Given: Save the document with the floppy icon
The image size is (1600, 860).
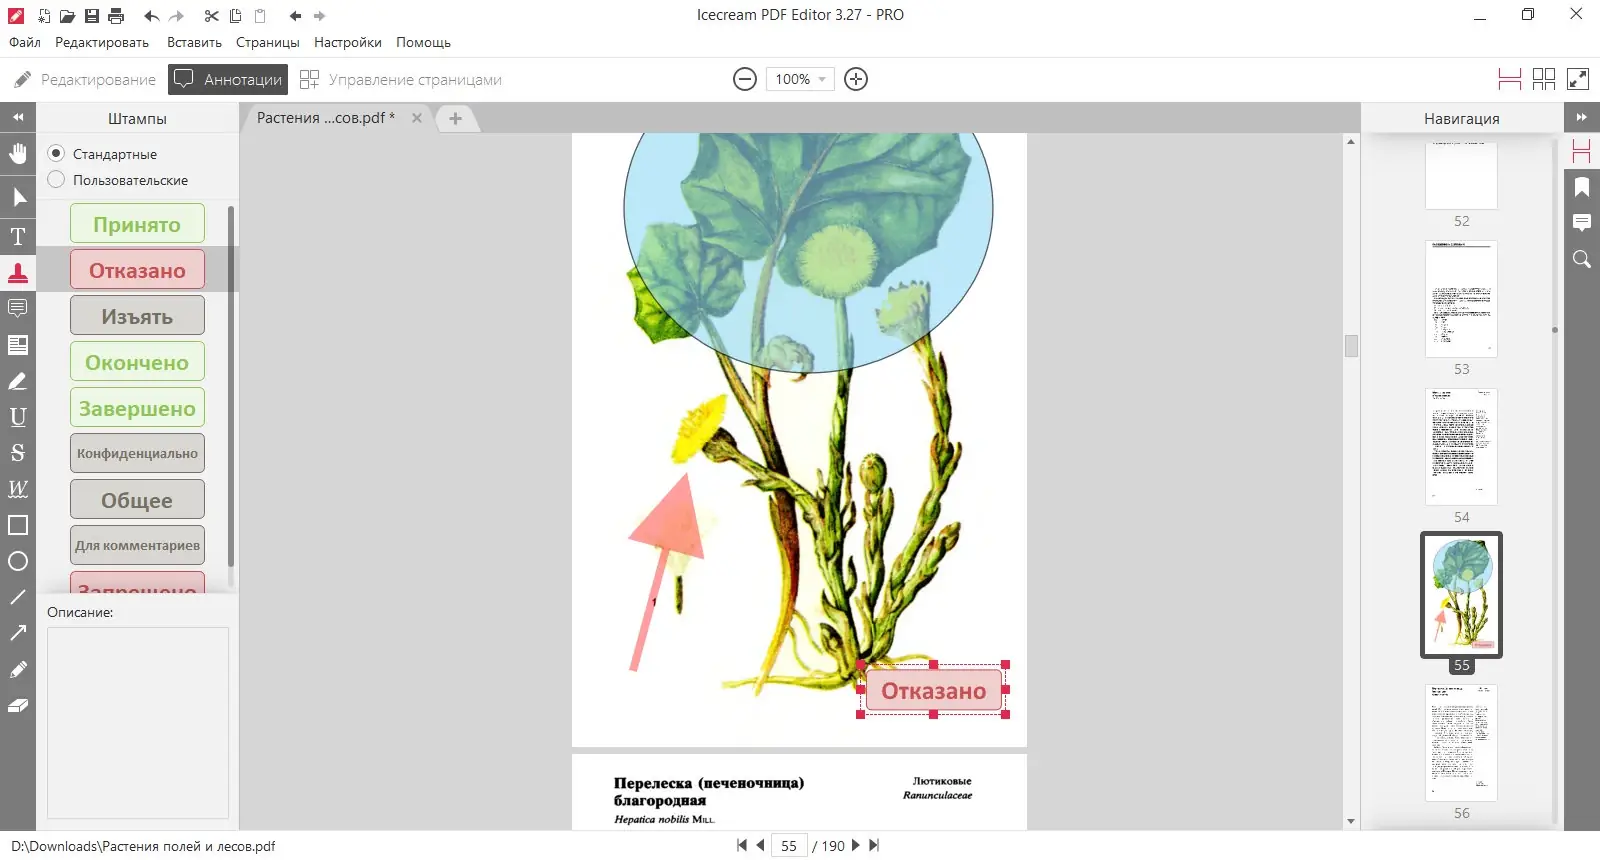Looking at the screenshot, I should point(92,16).
